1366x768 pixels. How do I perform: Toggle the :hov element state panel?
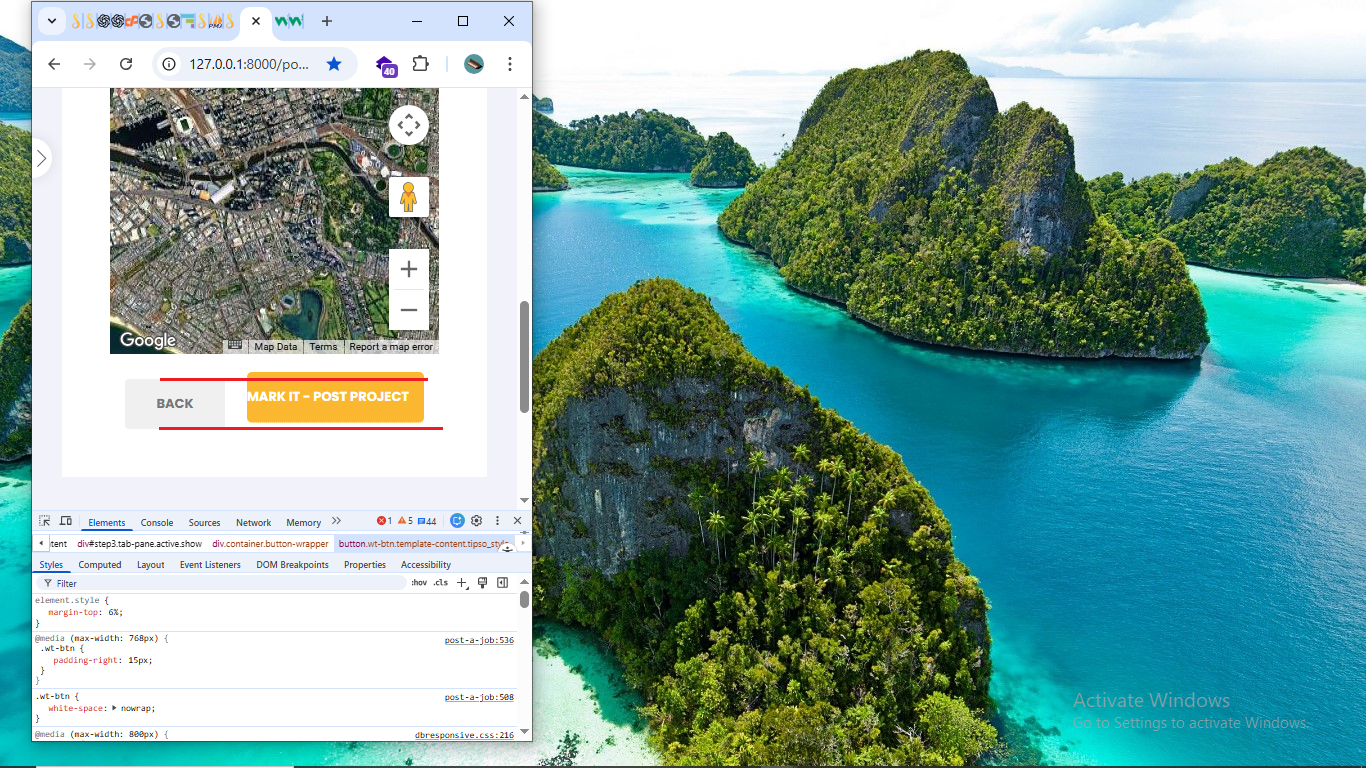(x=418, y=583)
